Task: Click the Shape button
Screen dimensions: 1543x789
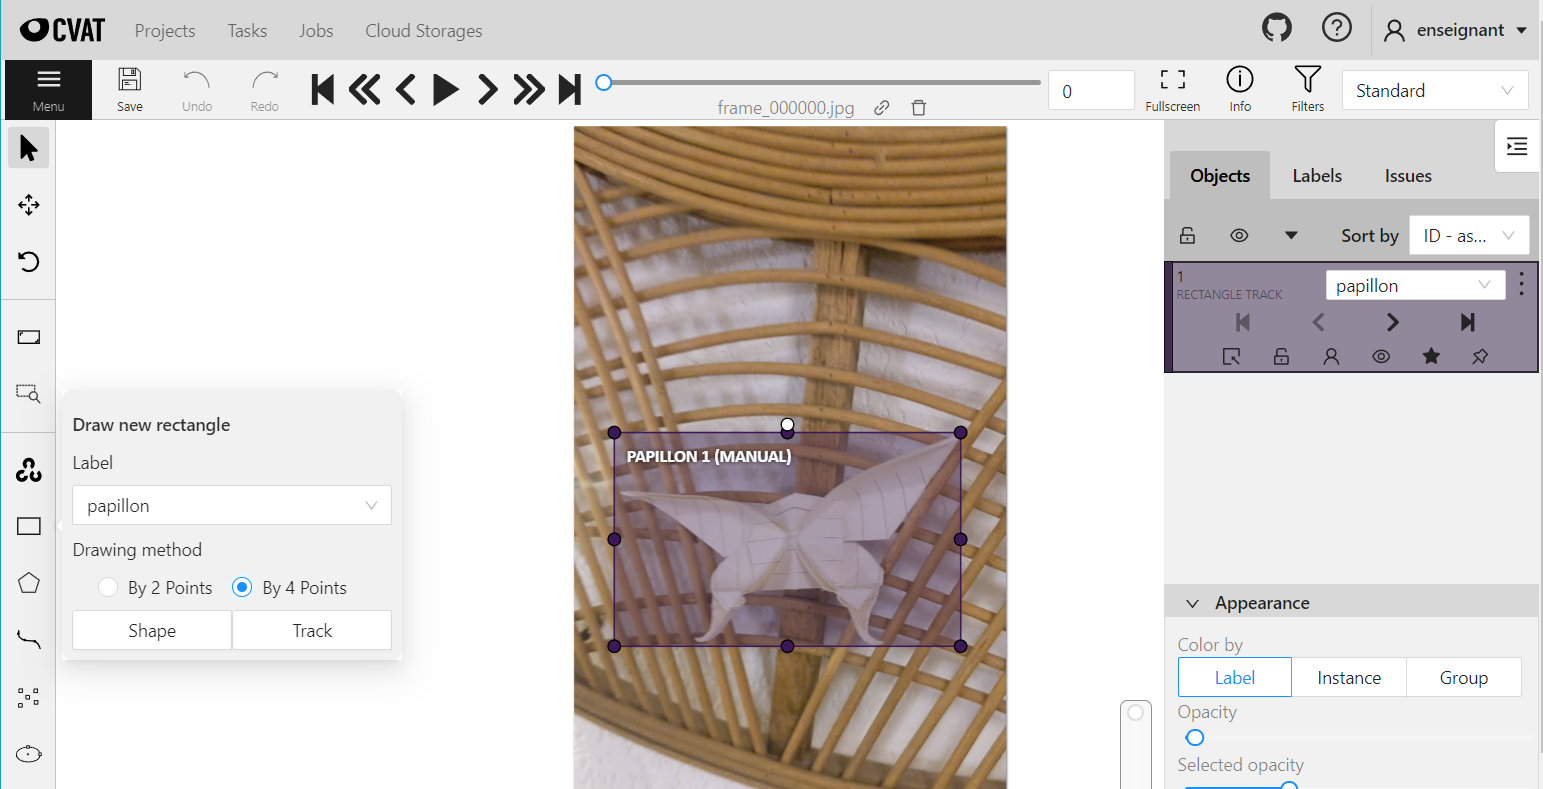Action: (152, 631)
